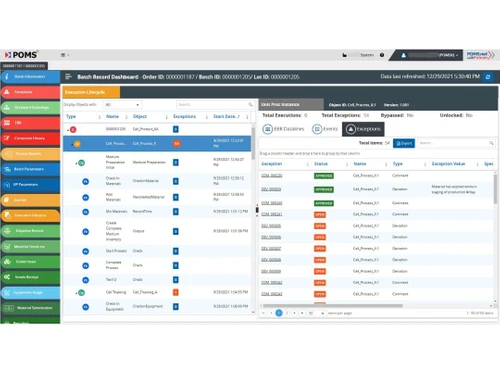Click exception count badge for Cell Thawing
This screenshot has height=375, width=500.
pyautogui.click(x=176, y=292)
